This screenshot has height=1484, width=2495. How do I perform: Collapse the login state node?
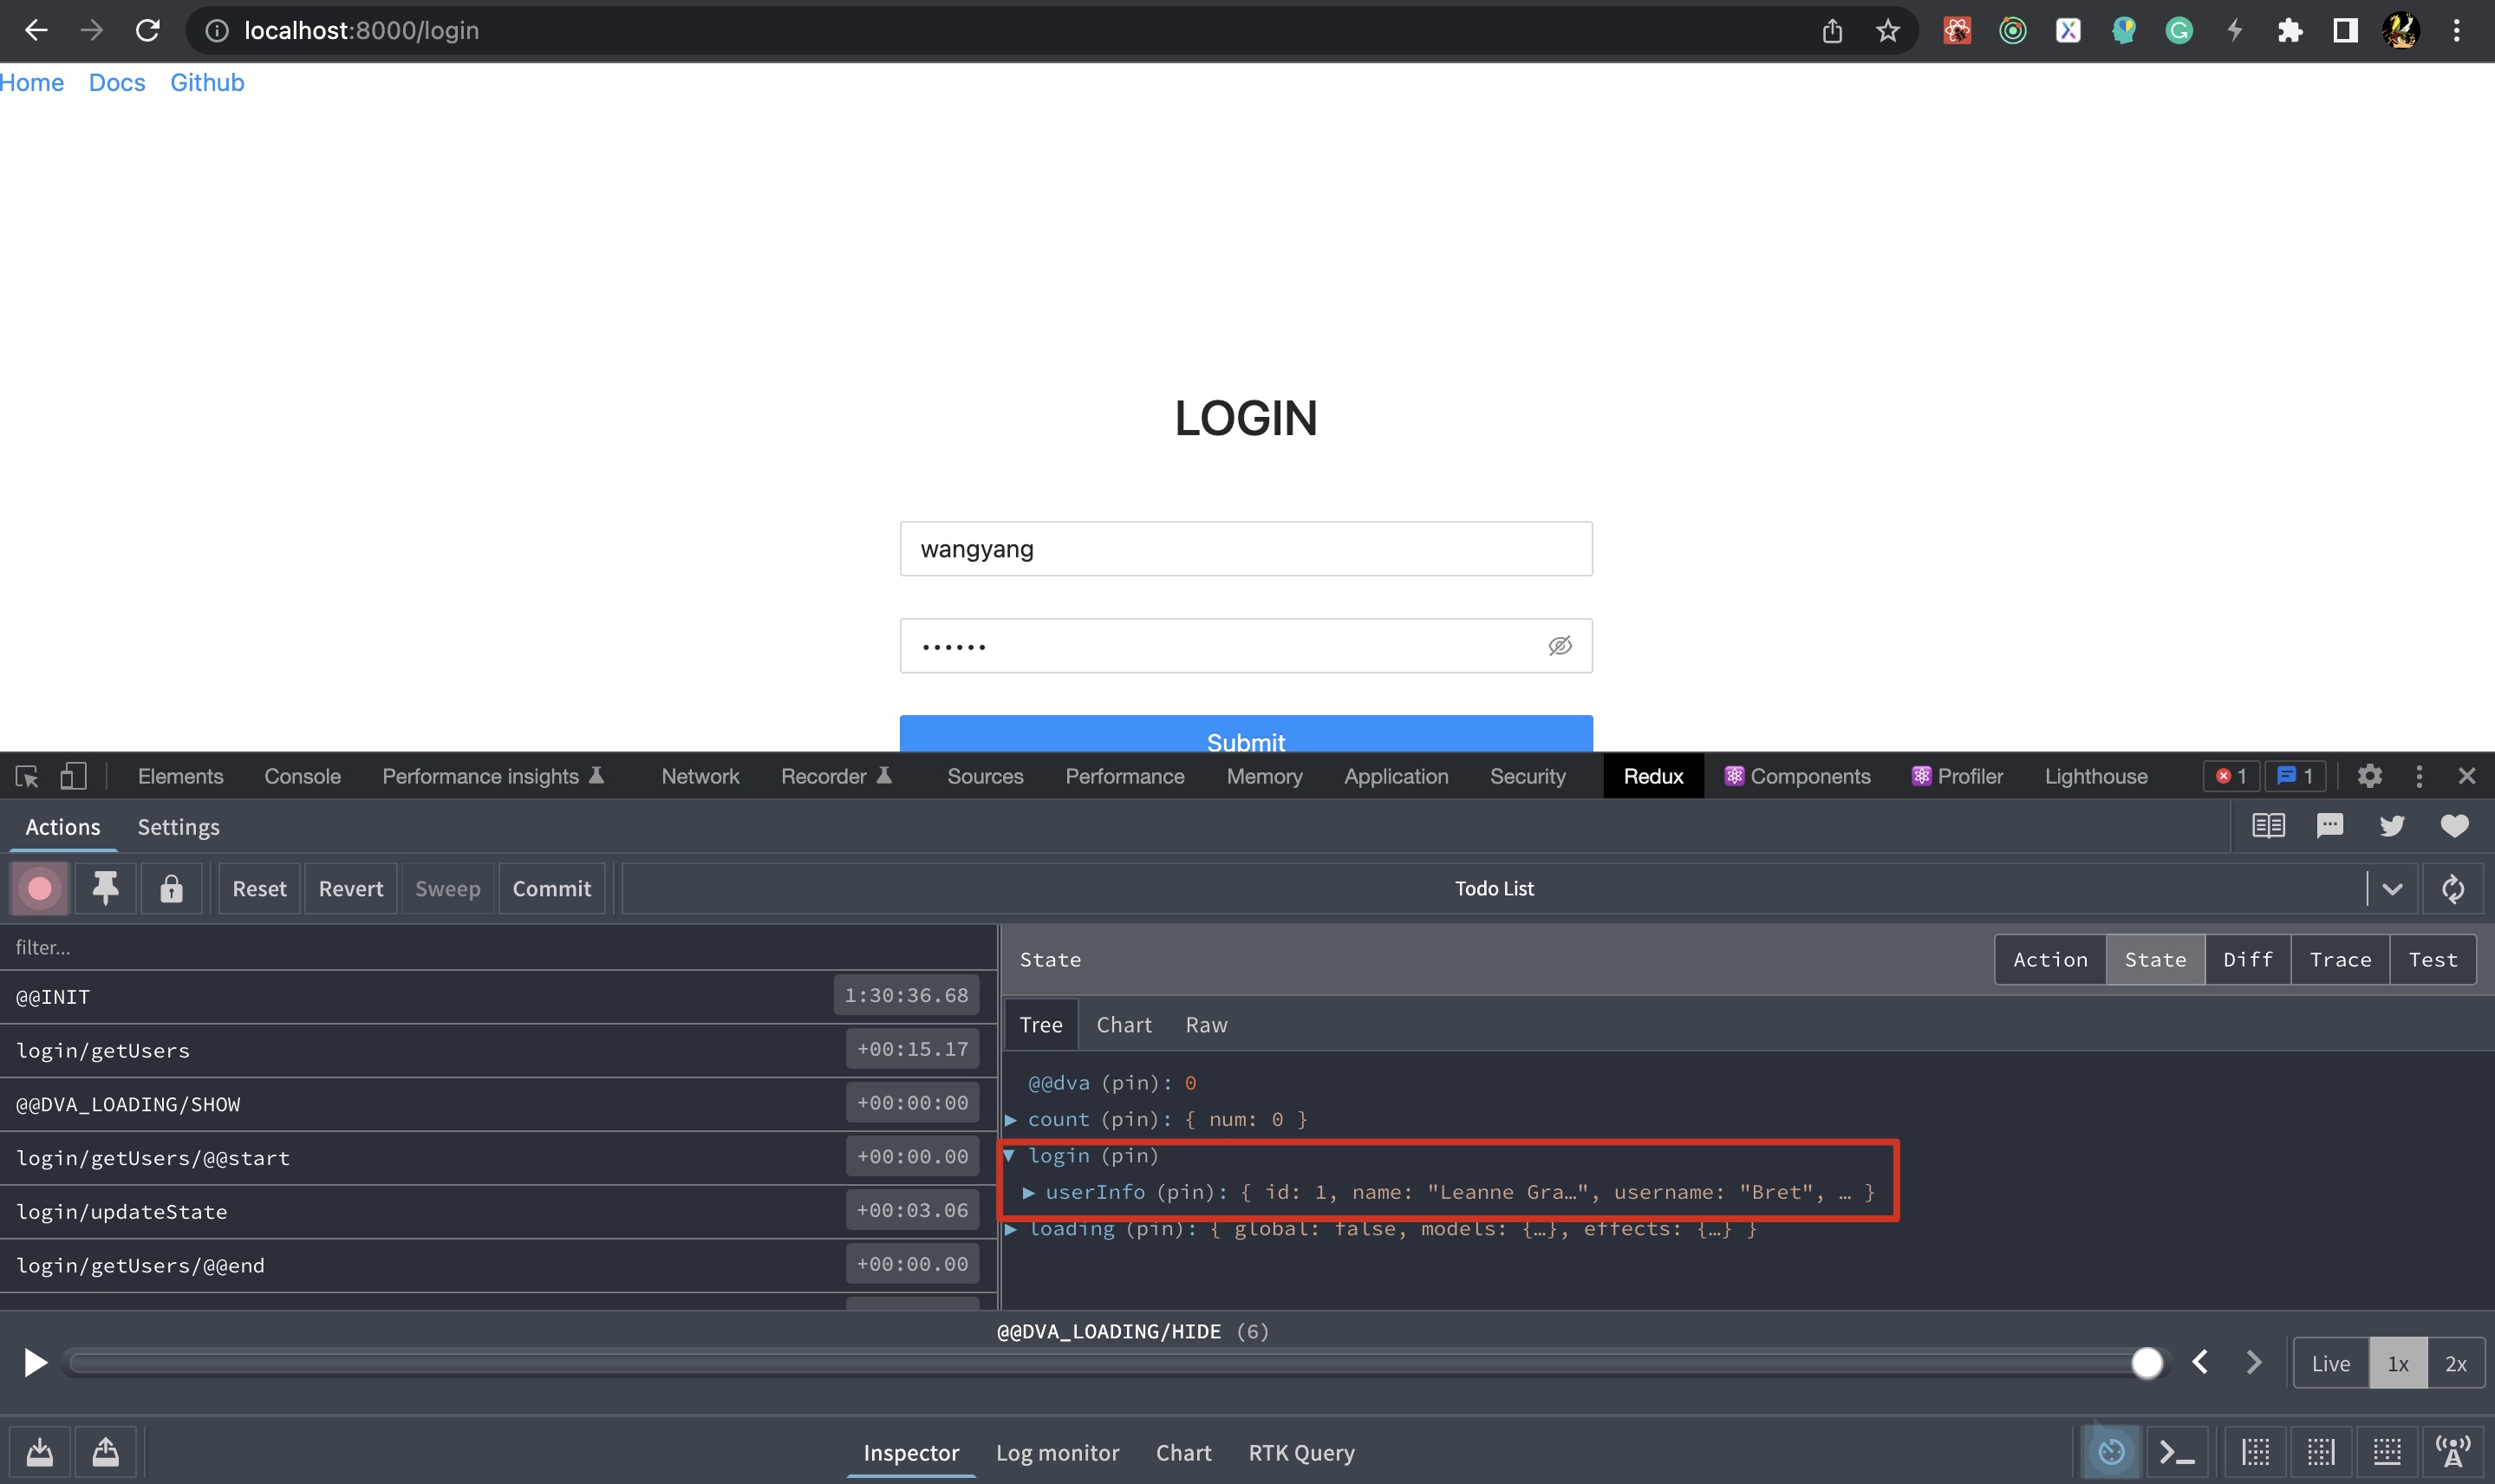(x=1010, y=1156)
